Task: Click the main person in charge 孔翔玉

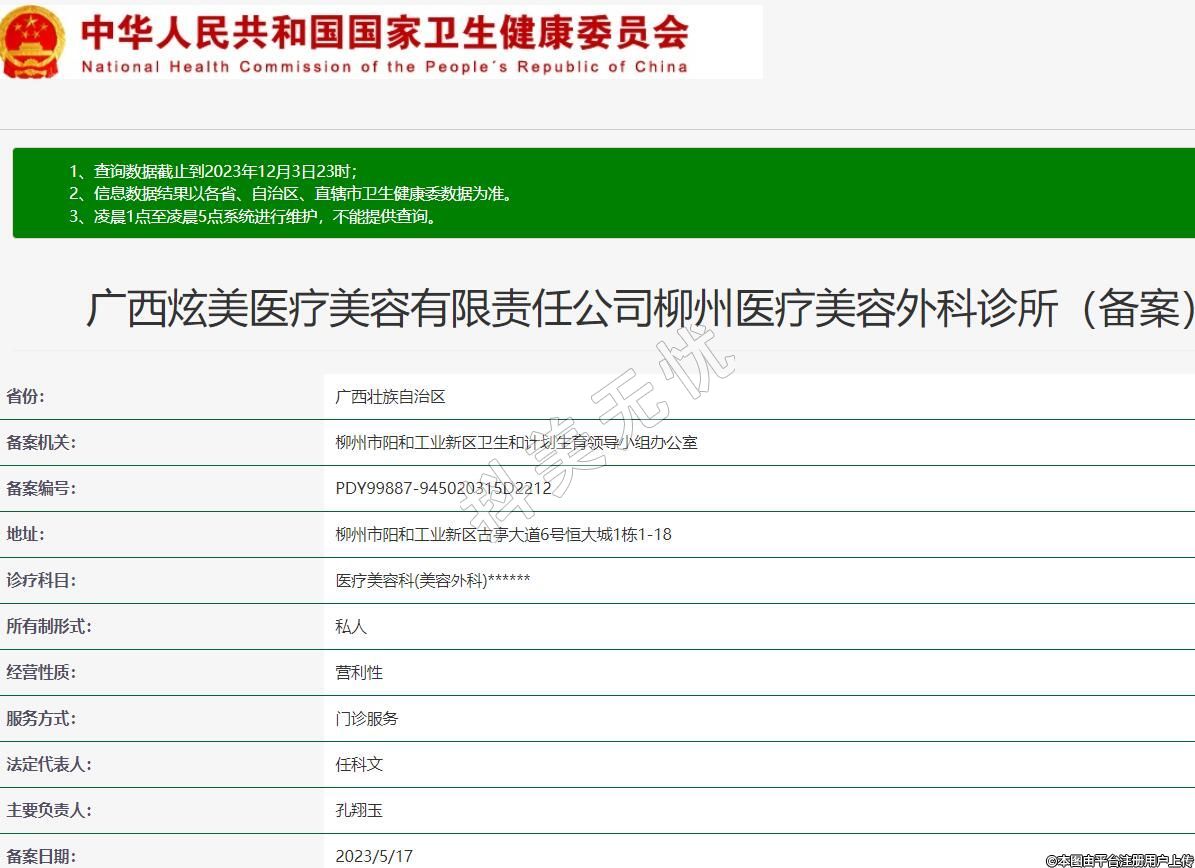Action: tap(359, 810)
